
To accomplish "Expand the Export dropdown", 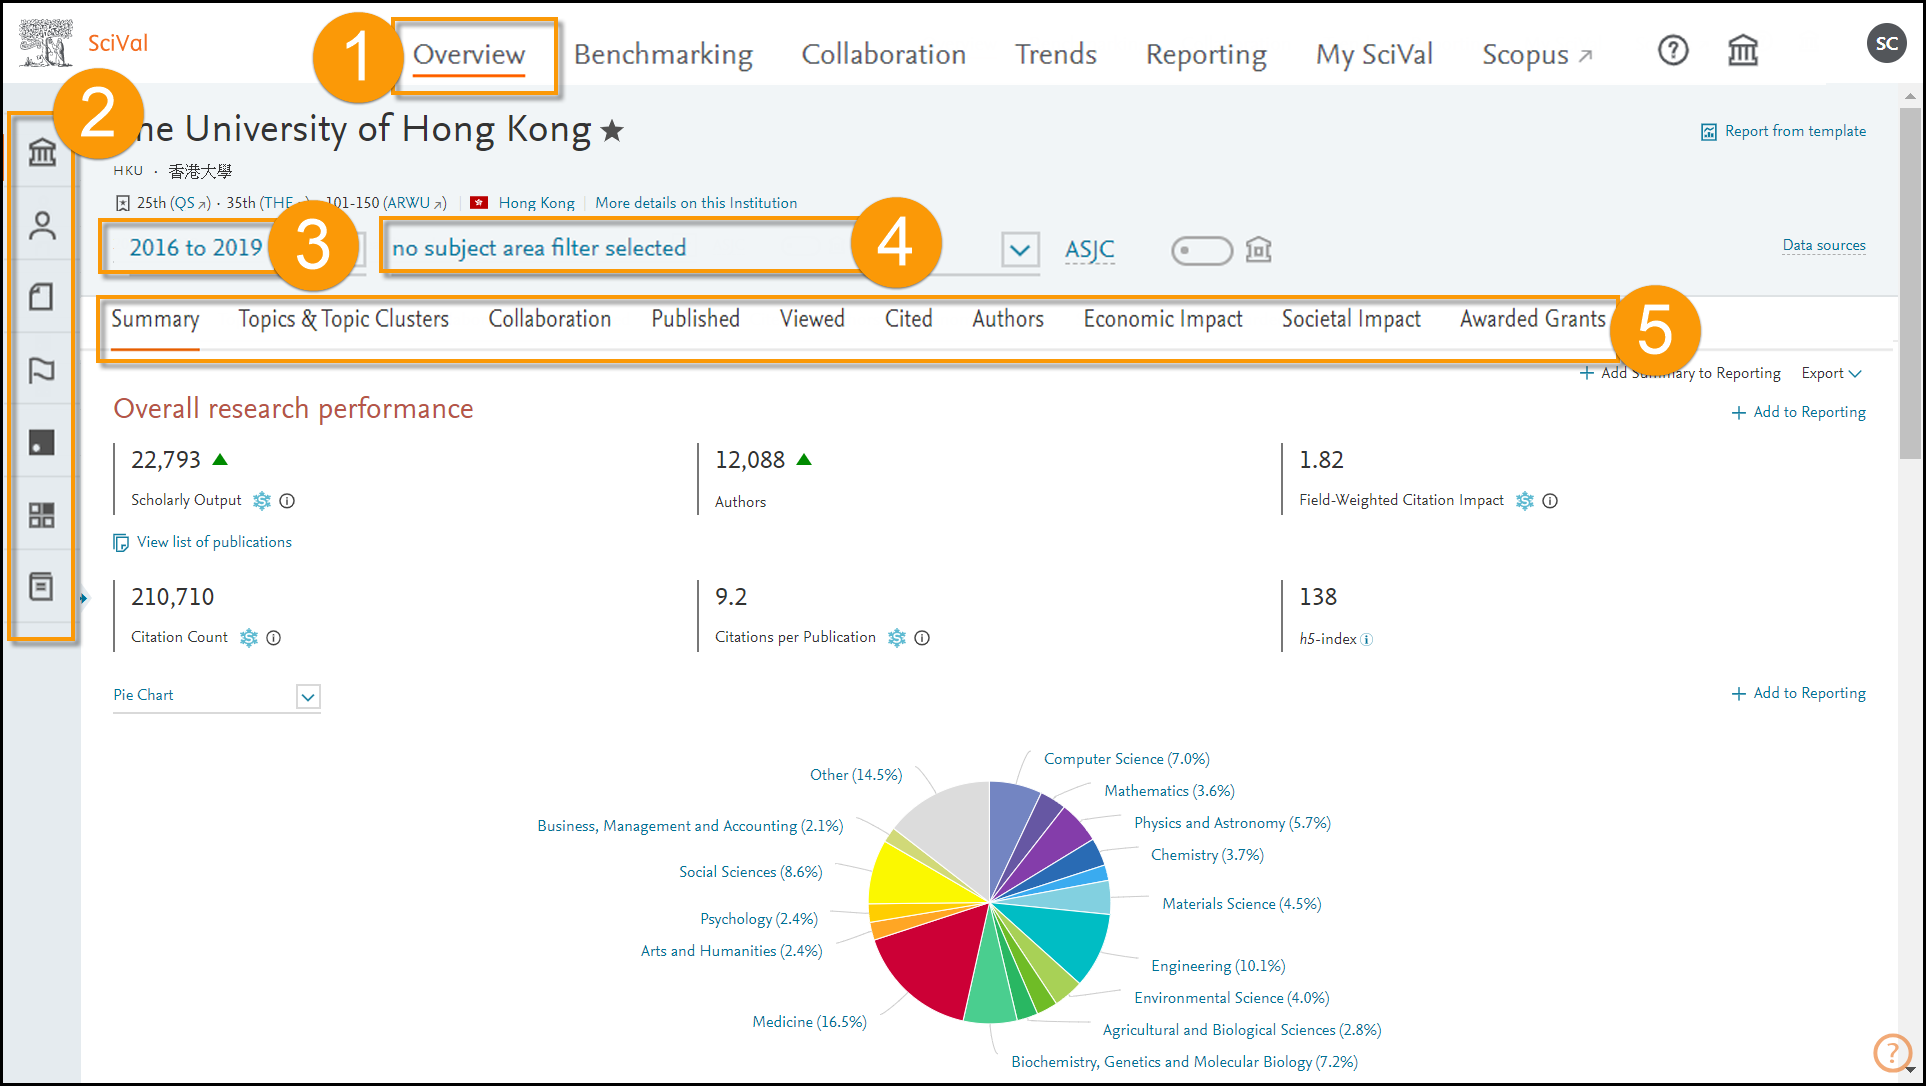I will tap(1831, 374).
